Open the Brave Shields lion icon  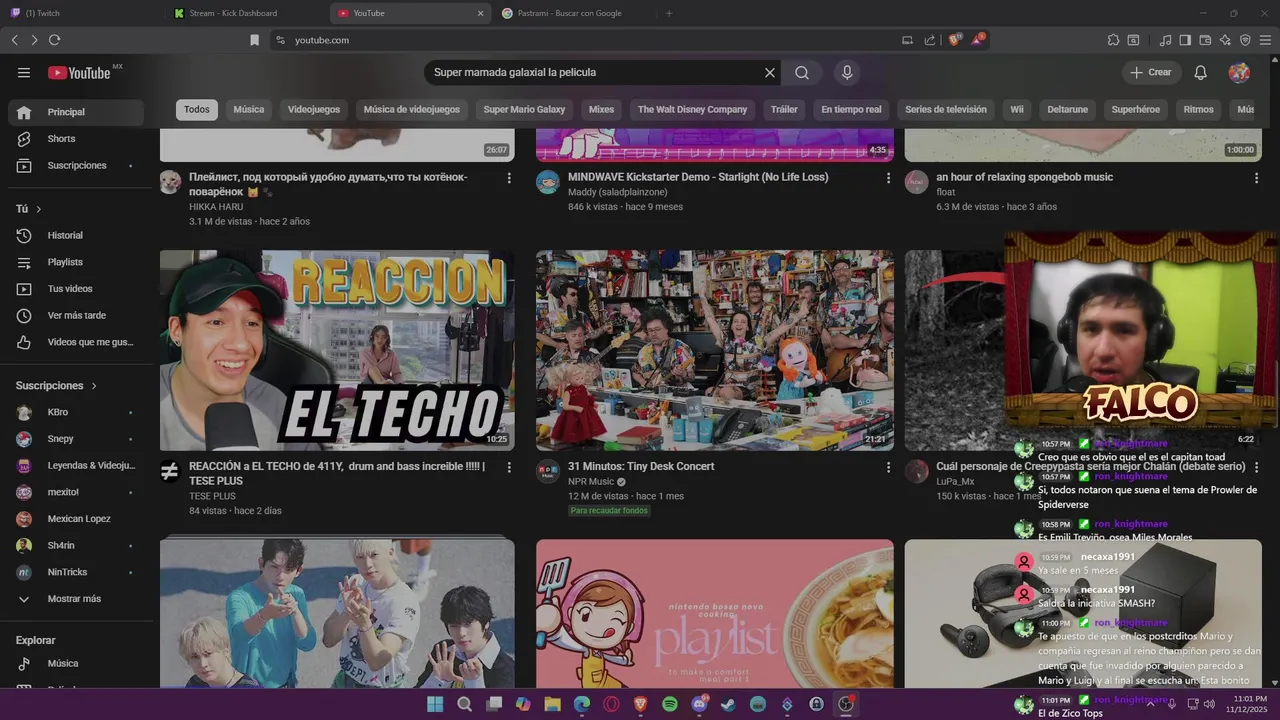[x=955, y=40]
